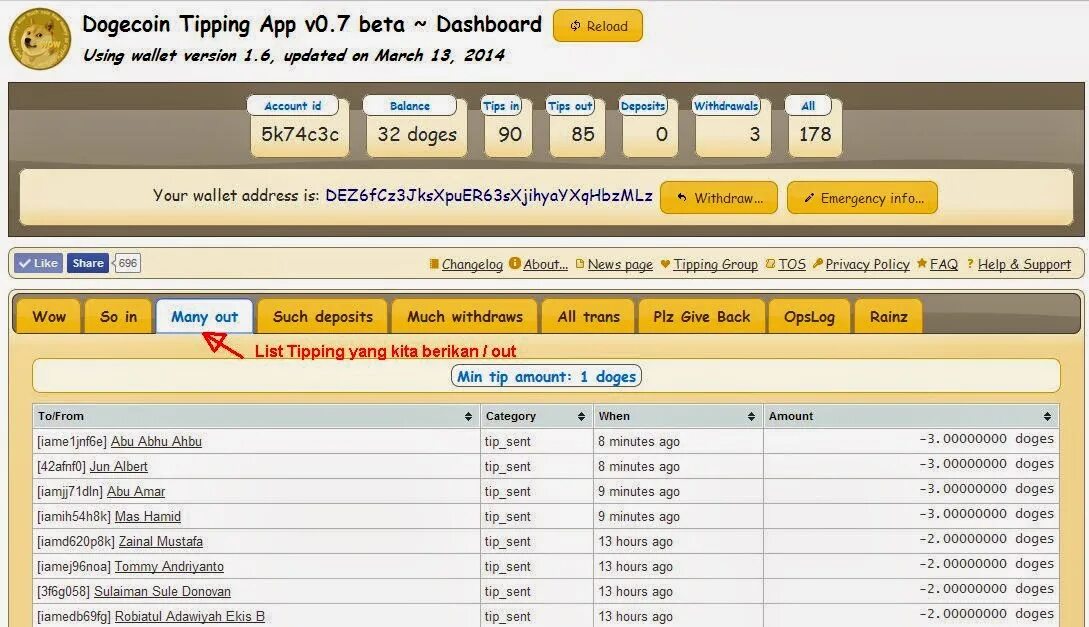The width and height of the screenshot is (1089, 627).
Task: Click the book icon beside Changelog
Action: click(434, 264)
